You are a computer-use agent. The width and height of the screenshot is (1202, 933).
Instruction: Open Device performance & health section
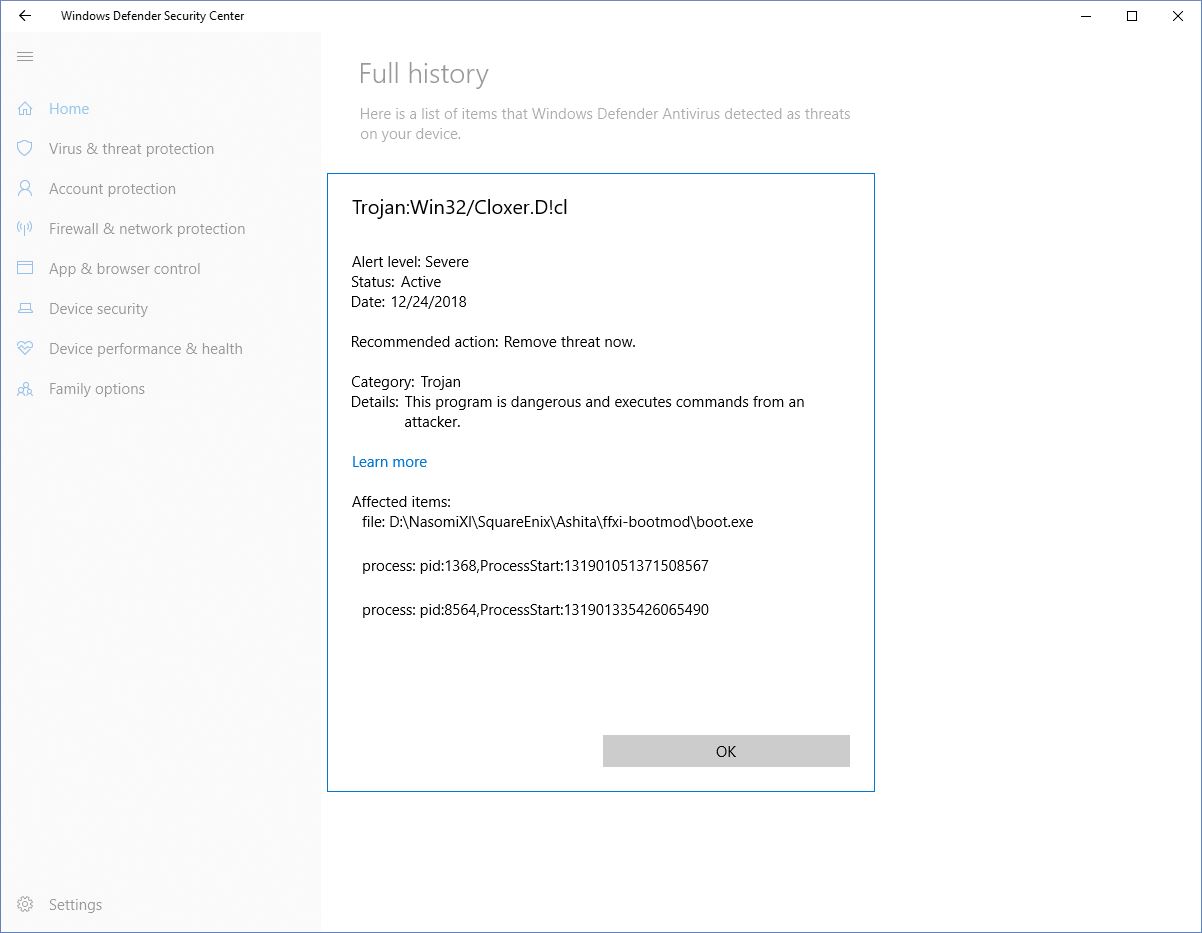tap(146, 349)
